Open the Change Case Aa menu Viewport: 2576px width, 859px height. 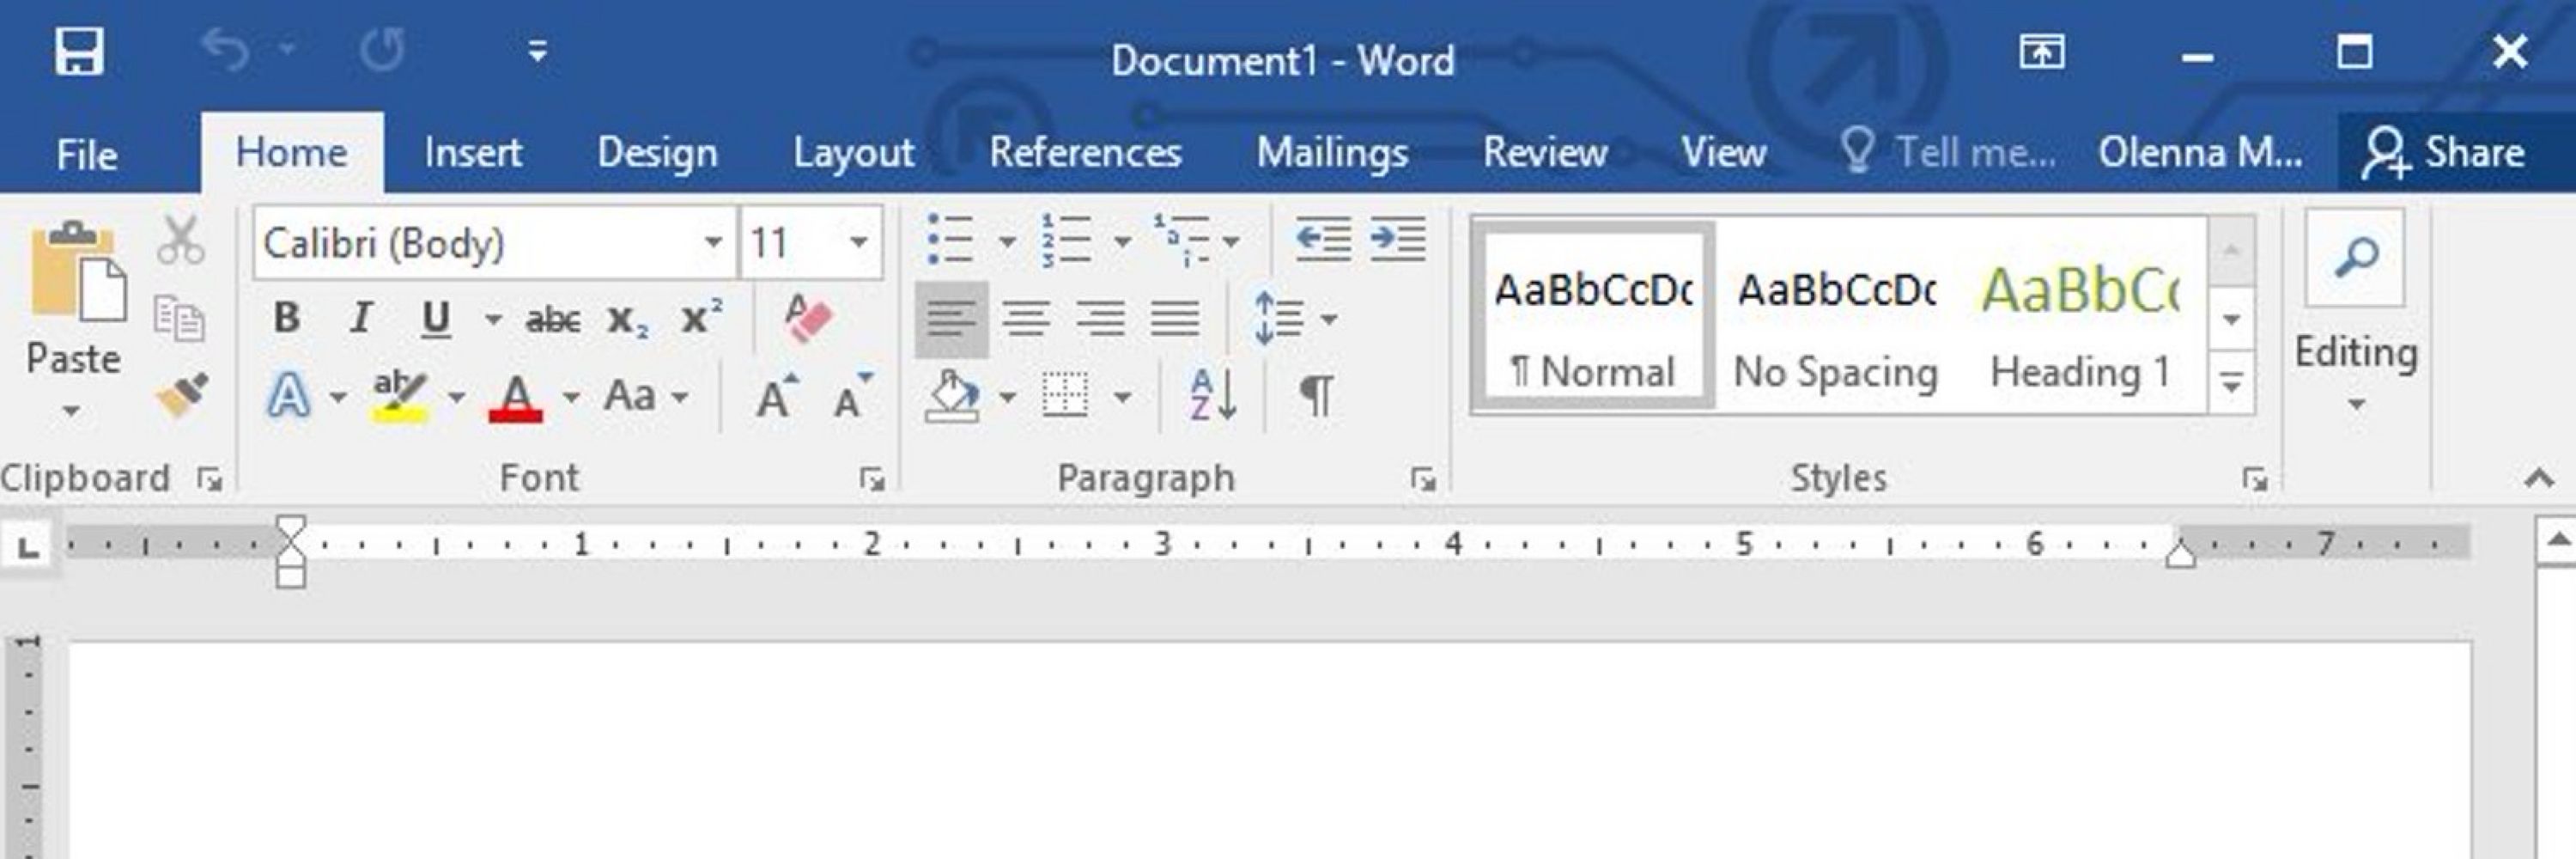(x=646, y=396)
